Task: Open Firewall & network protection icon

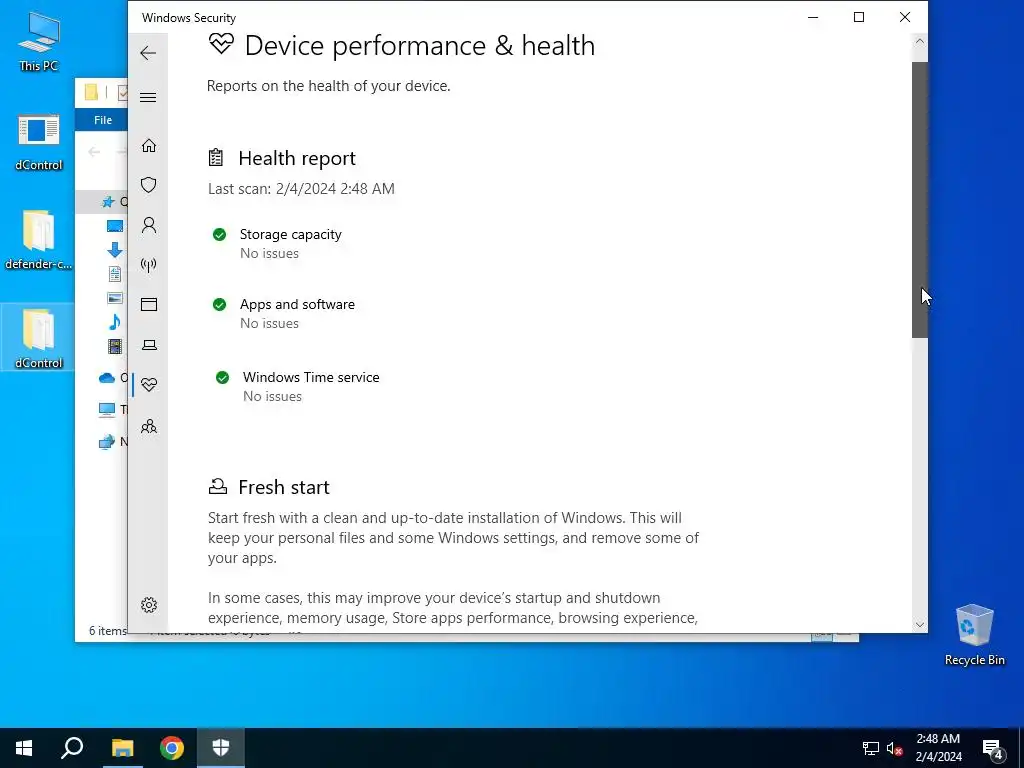Action: 149,264
